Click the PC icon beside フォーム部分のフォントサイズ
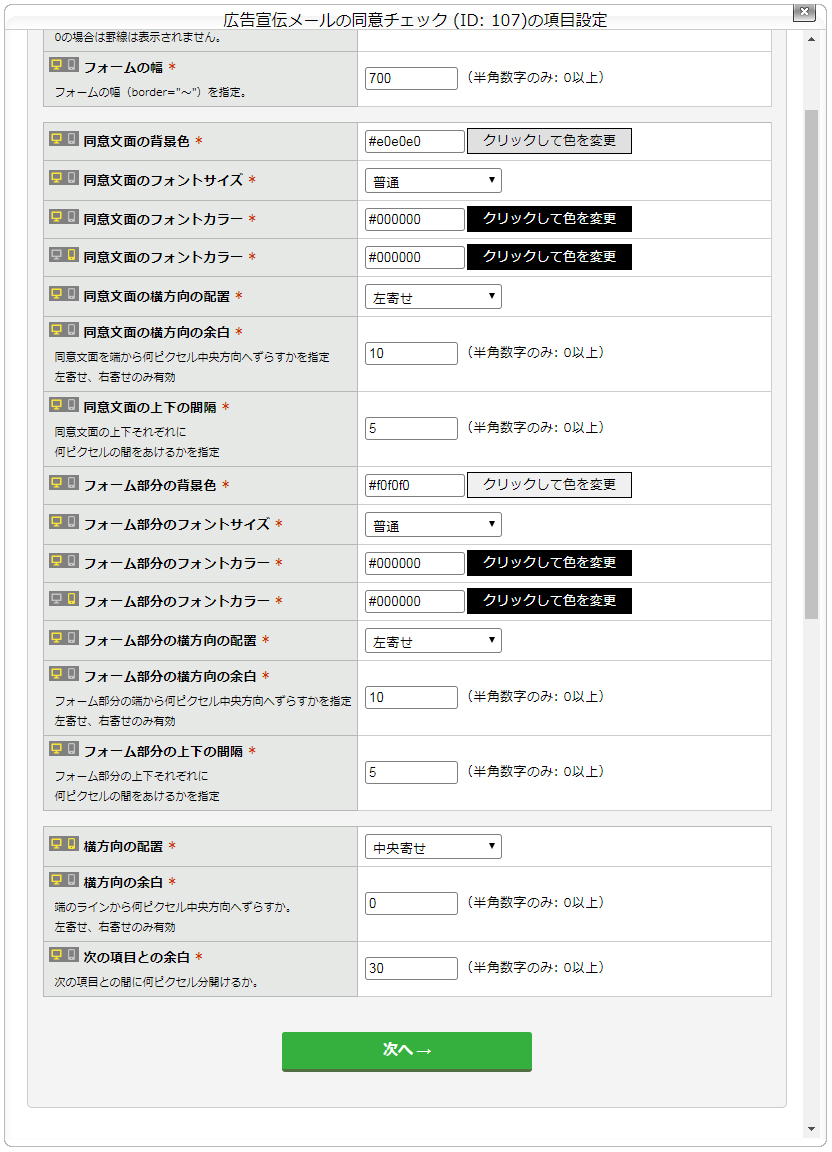832x1152 pixels. pos(57,521)
